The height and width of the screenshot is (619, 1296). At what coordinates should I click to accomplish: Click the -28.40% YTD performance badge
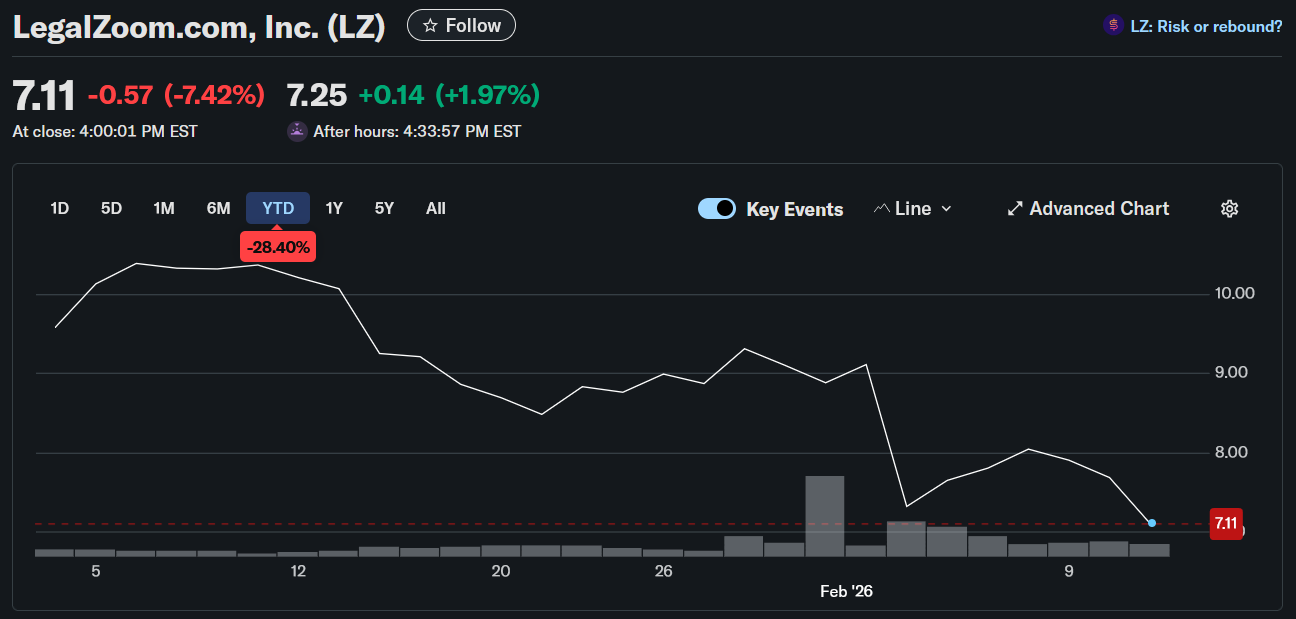click(277, 246)
